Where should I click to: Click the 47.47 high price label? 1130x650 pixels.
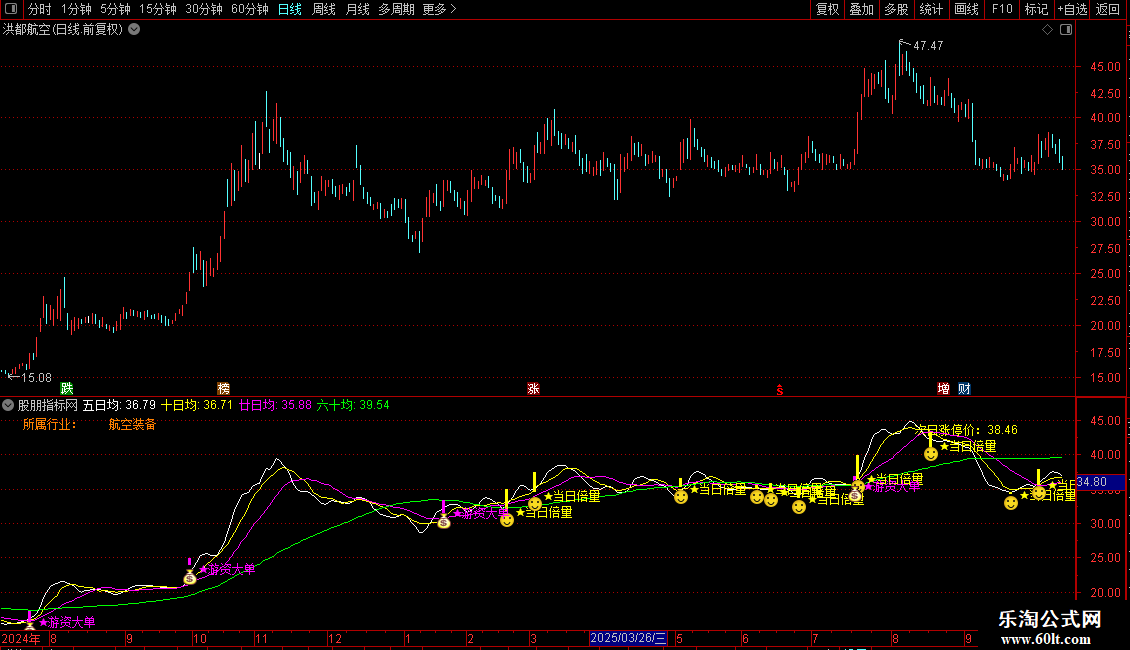[928, 45]
